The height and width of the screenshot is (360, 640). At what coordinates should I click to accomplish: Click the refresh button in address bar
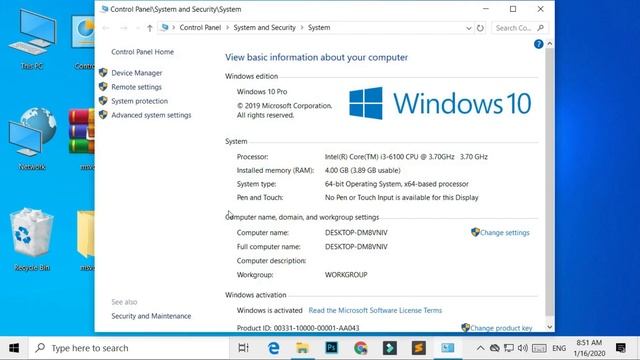(480, 28)
